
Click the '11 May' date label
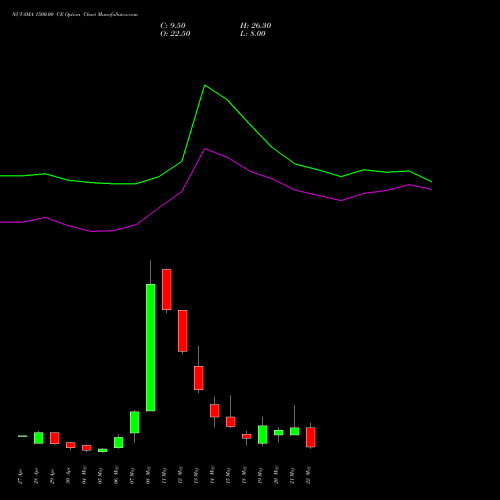tap(164, 475)
